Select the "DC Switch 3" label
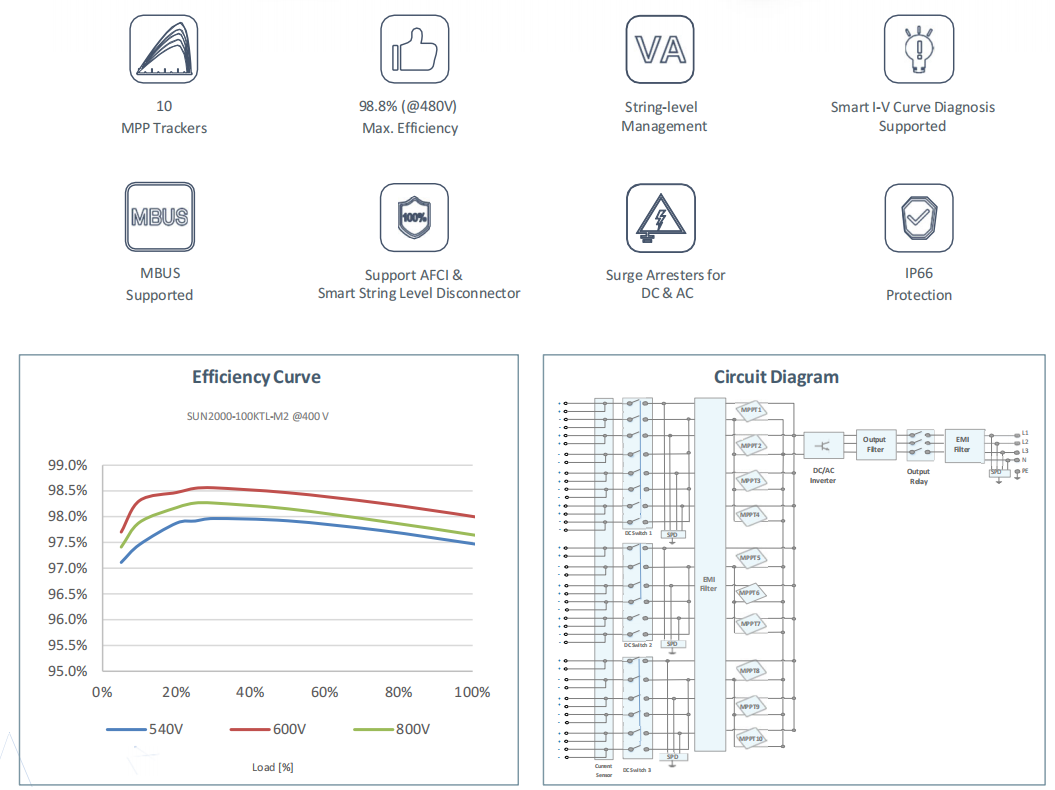The height and width of the screenshot is (790, 1055). pyautogui.click(x=637, y=770)
